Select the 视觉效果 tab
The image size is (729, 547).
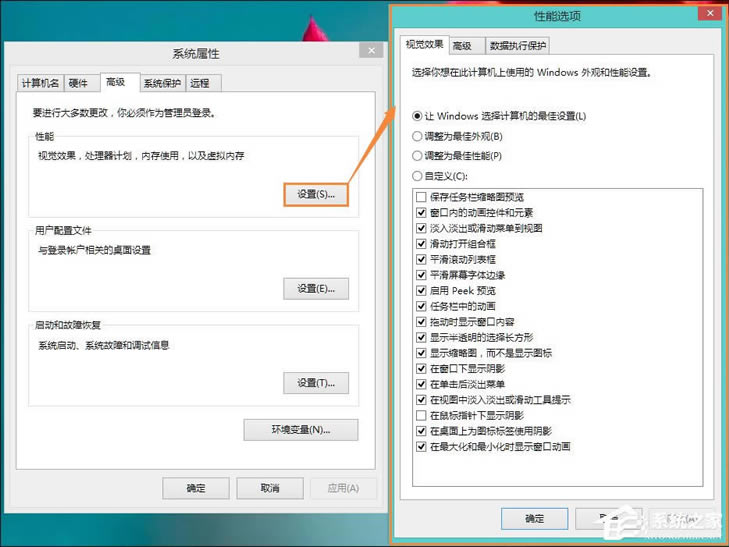pyautogui.click(x=424, y=44)
